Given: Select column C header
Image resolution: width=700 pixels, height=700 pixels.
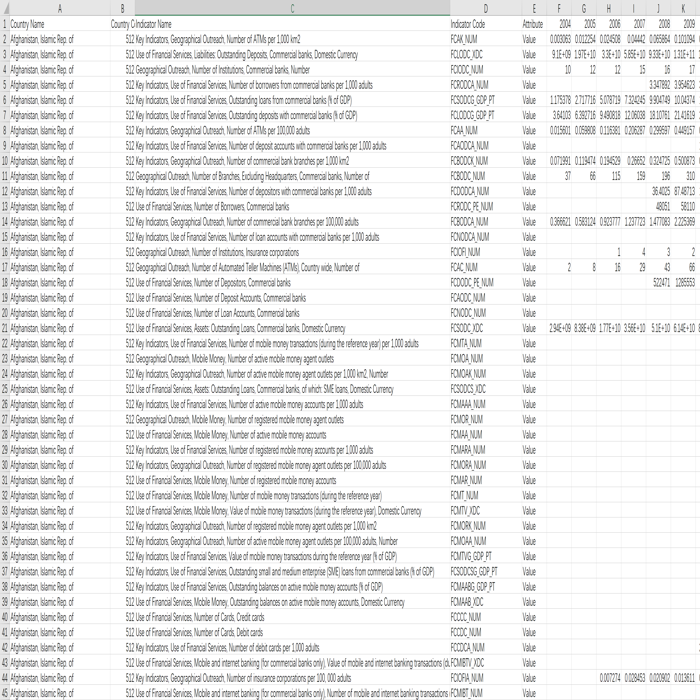Looking at the screenshot, I should (x=292, y=8).
